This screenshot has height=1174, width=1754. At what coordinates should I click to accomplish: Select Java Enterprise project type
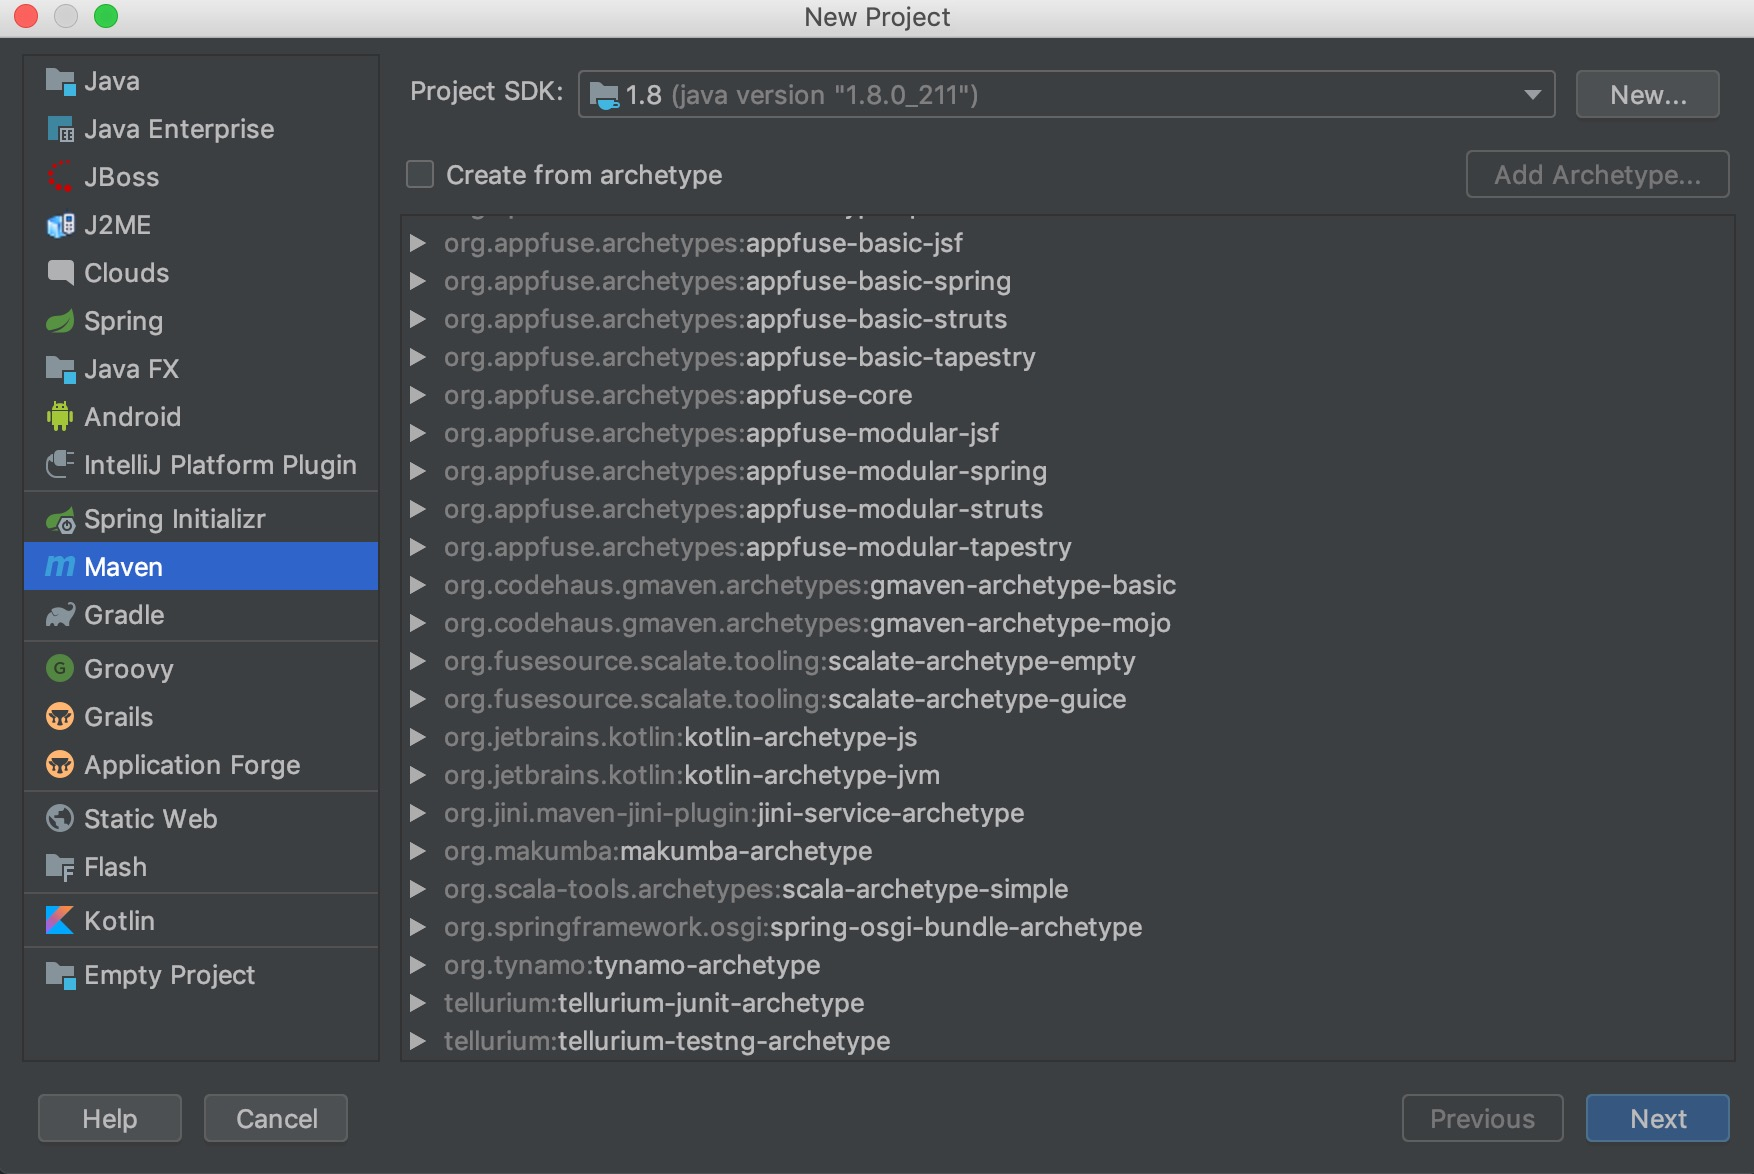pyautogui.click(x=178, y=129)
